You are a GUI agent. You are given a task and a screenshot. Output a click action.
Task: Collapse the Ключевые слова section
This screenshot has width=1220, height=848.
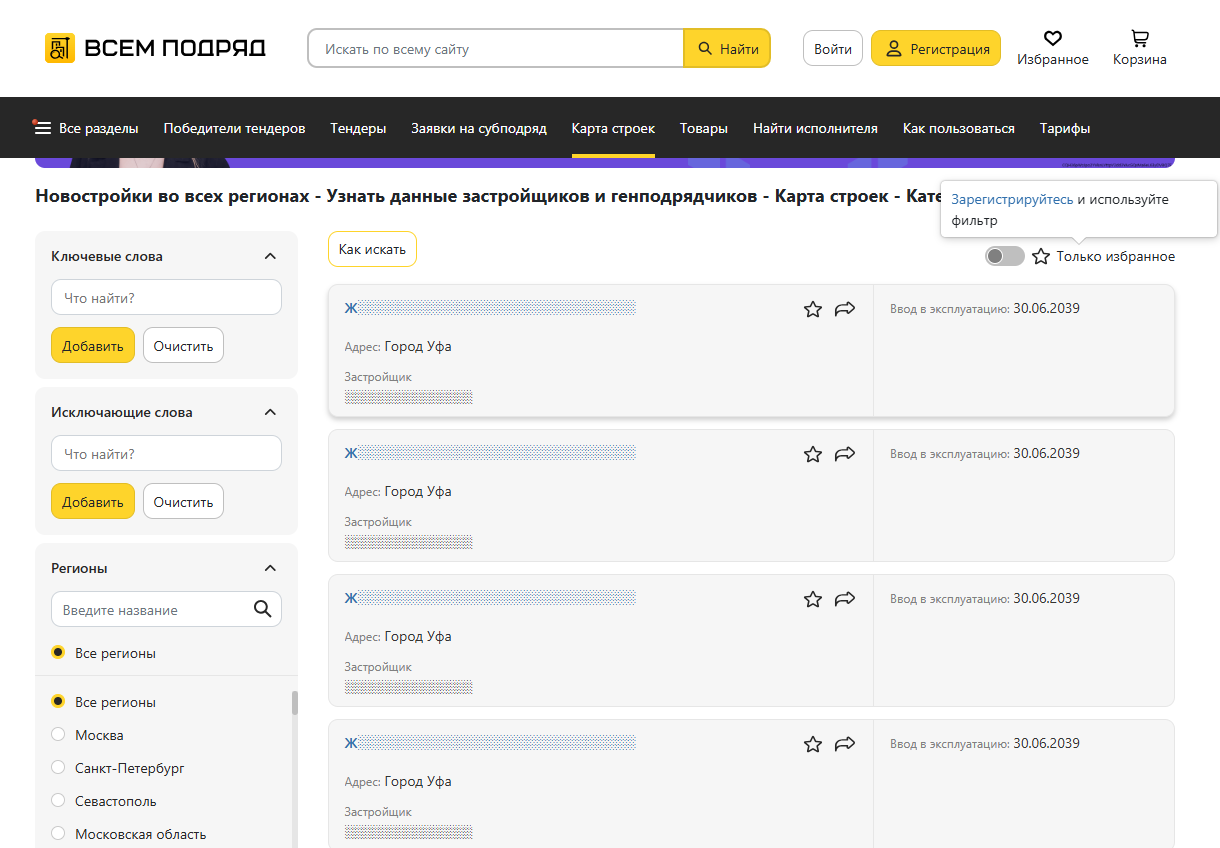(270, 256)
